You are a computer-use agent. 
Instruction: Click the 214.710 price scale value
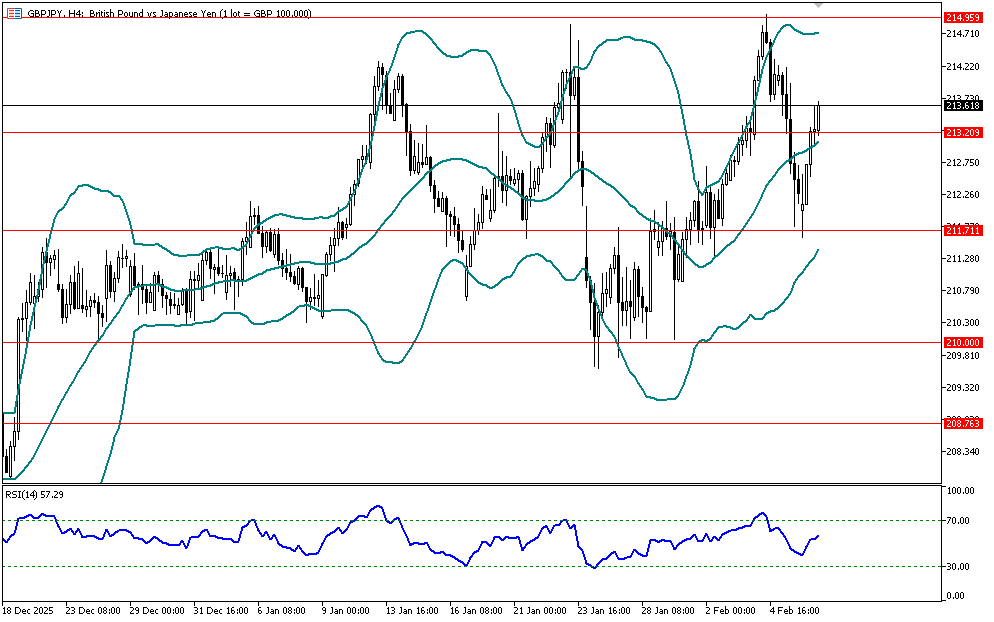tap(960, 34)
